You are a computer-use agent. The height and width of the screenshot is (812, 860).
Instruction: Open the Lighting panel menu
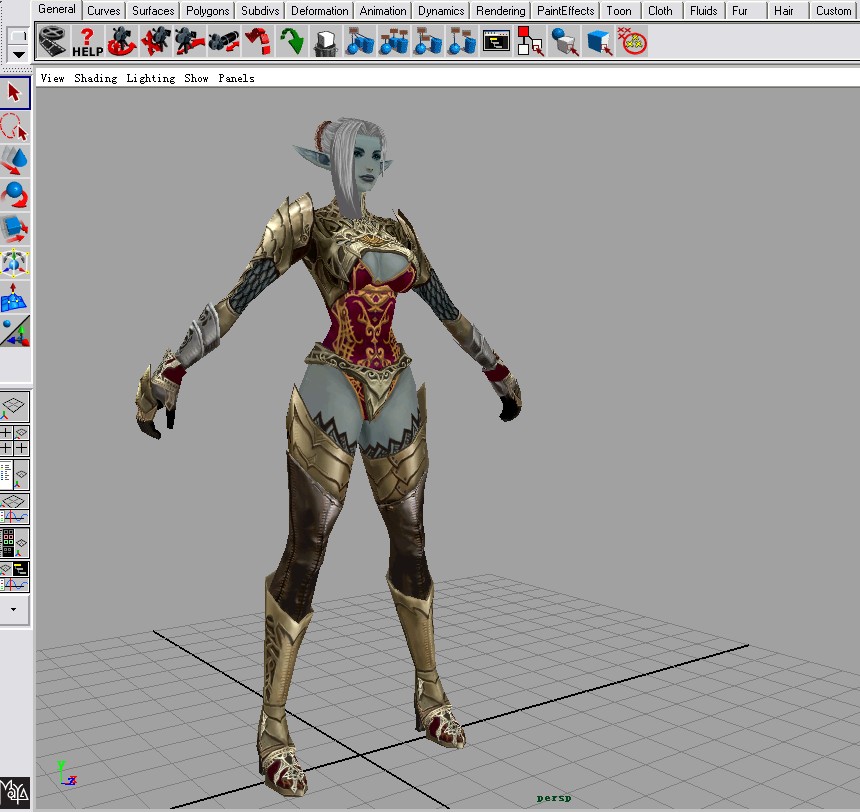click(x=151, y=78)
